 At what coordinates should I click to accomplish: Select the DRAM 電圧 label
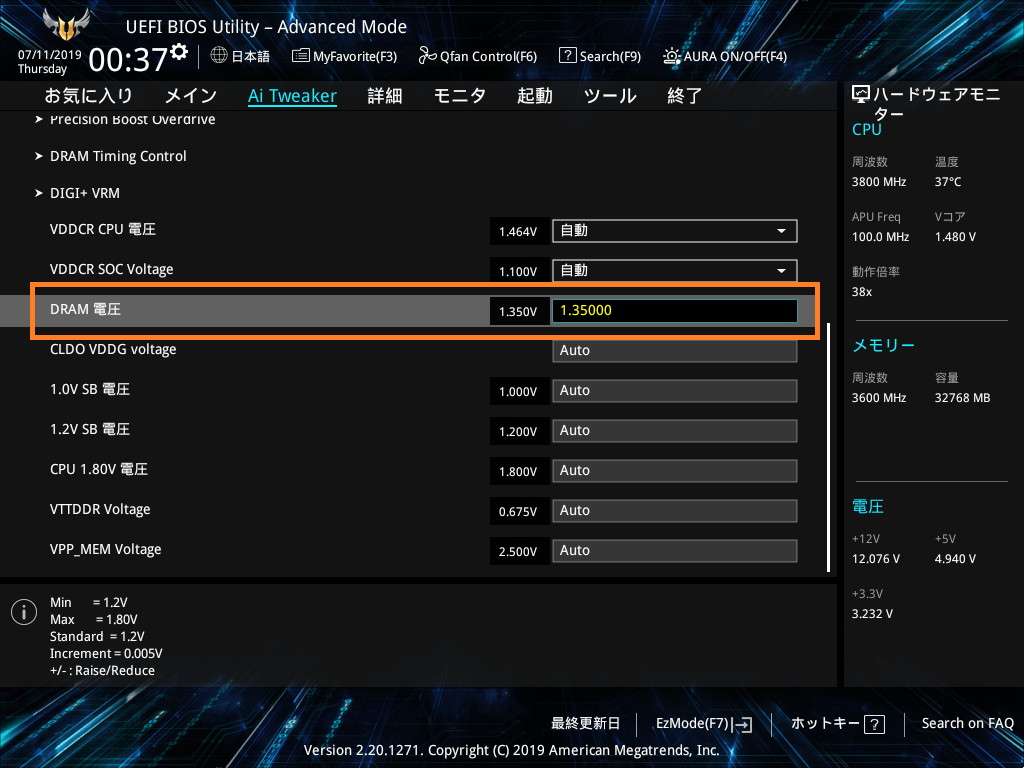coord(86,309)
